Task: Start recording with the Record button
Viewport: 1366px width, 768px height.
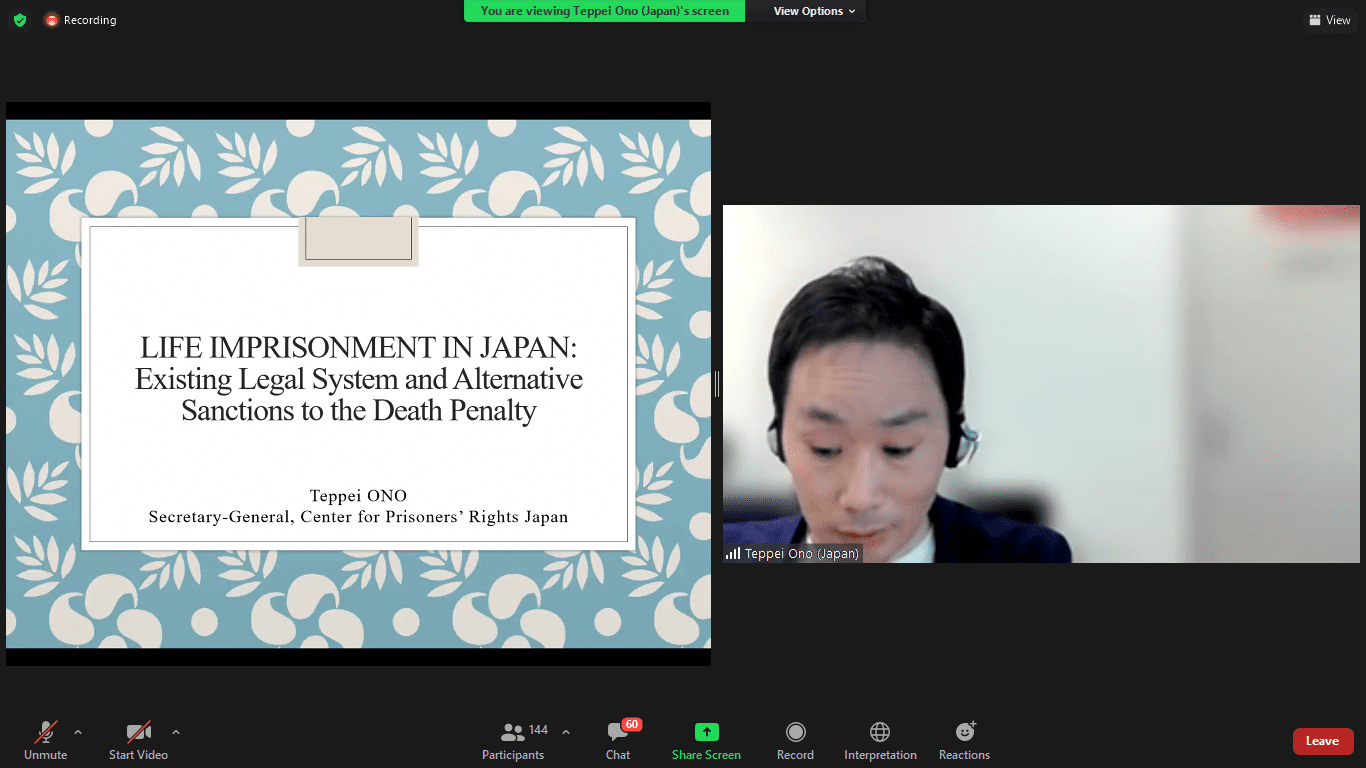Action: (x=795, y=741)
